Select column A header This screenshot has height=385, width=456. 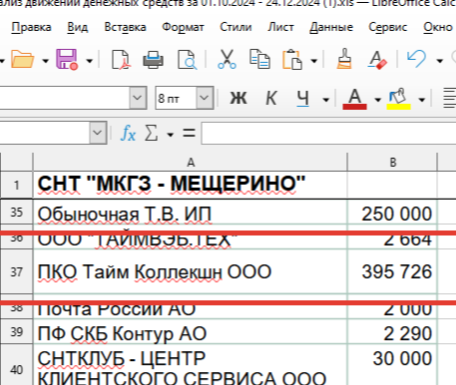tap(190, 162)
